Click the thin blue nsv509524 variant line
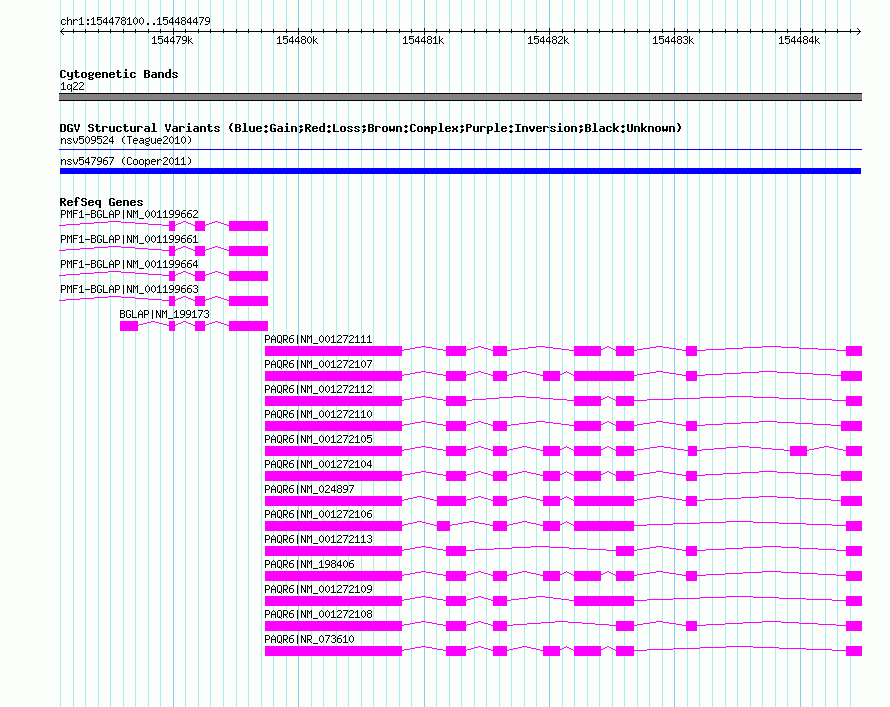The width and height of the screenshot is (890, 707). 460,150
